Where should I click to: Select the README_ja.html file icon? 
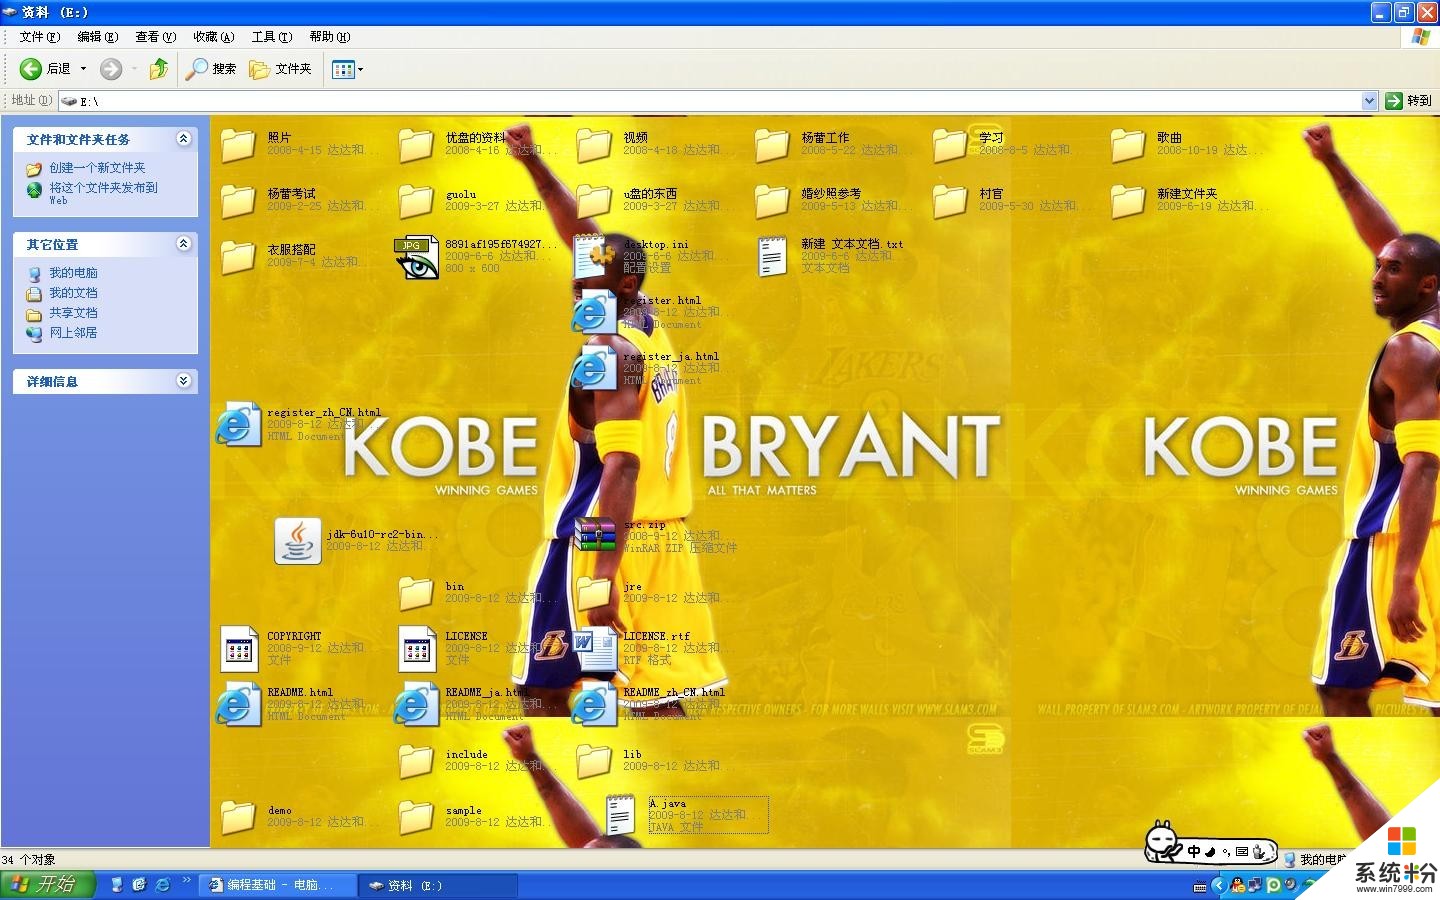[x=416, y=705]
